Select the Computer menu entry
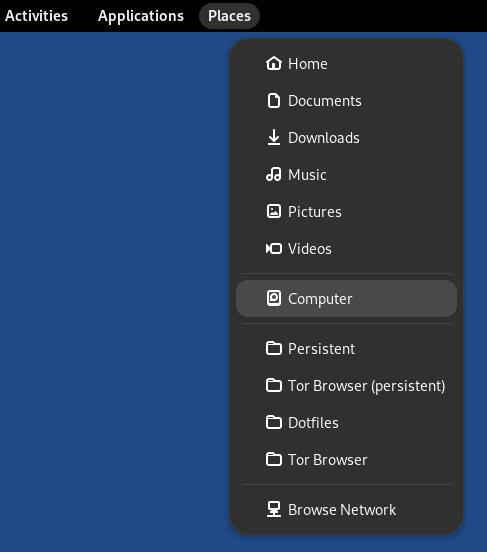This screenshot has height=552, width=487. pos(346,299)
